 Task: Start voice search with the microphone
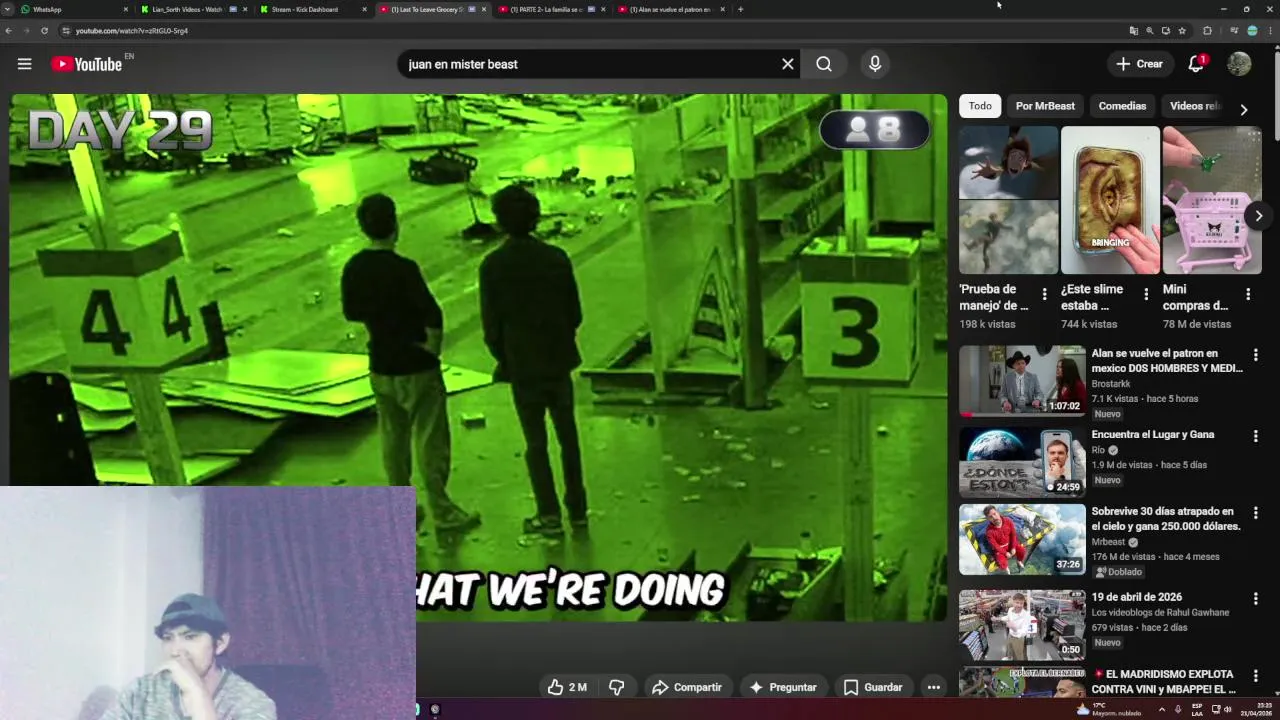(875, 64)
